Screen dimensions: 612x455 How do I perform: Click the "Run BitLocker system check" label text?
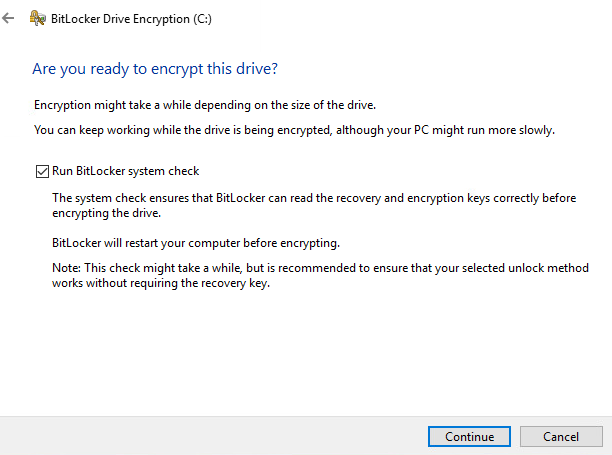pyautogui.click(x=125, y=171)
